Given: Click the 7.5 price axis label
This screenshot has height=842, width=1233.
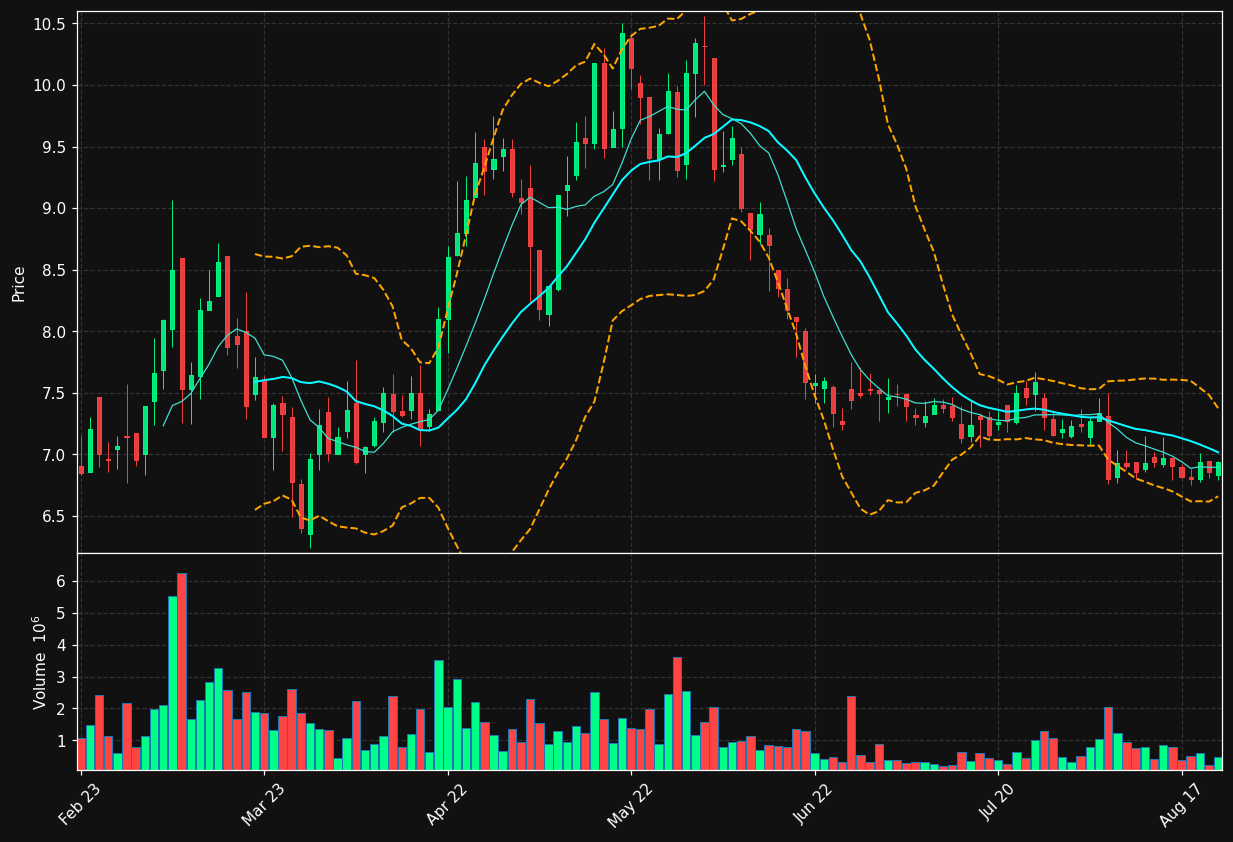Looking at the screenshot, I should tap(53, 394).
